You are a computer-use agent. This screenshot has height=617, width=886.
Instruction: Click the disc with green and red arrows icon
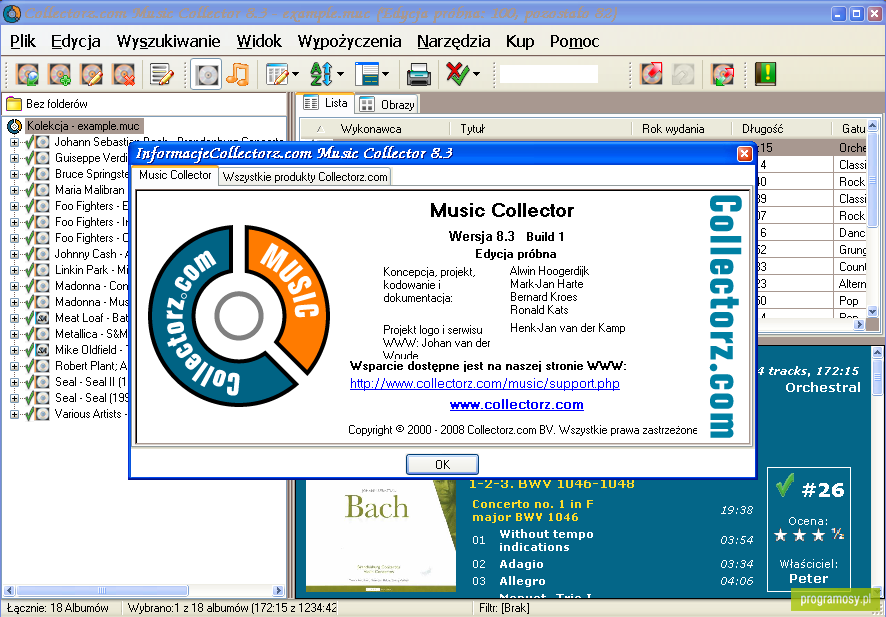[723, 74]
